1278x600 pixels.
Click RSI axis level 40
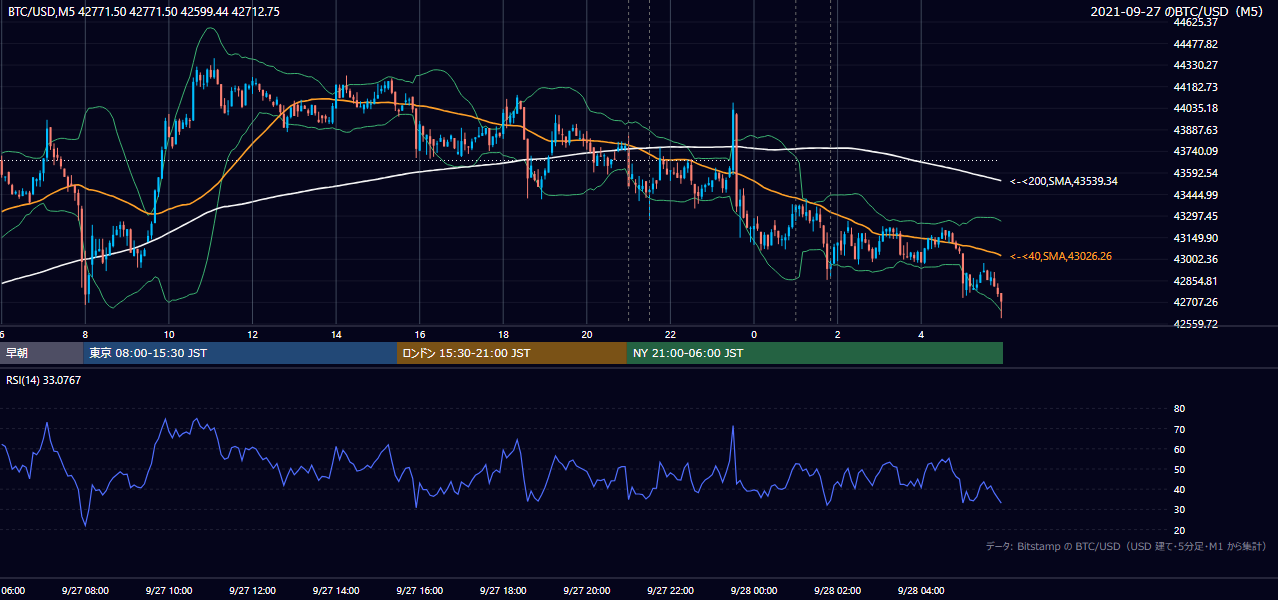click(1180, 489)
